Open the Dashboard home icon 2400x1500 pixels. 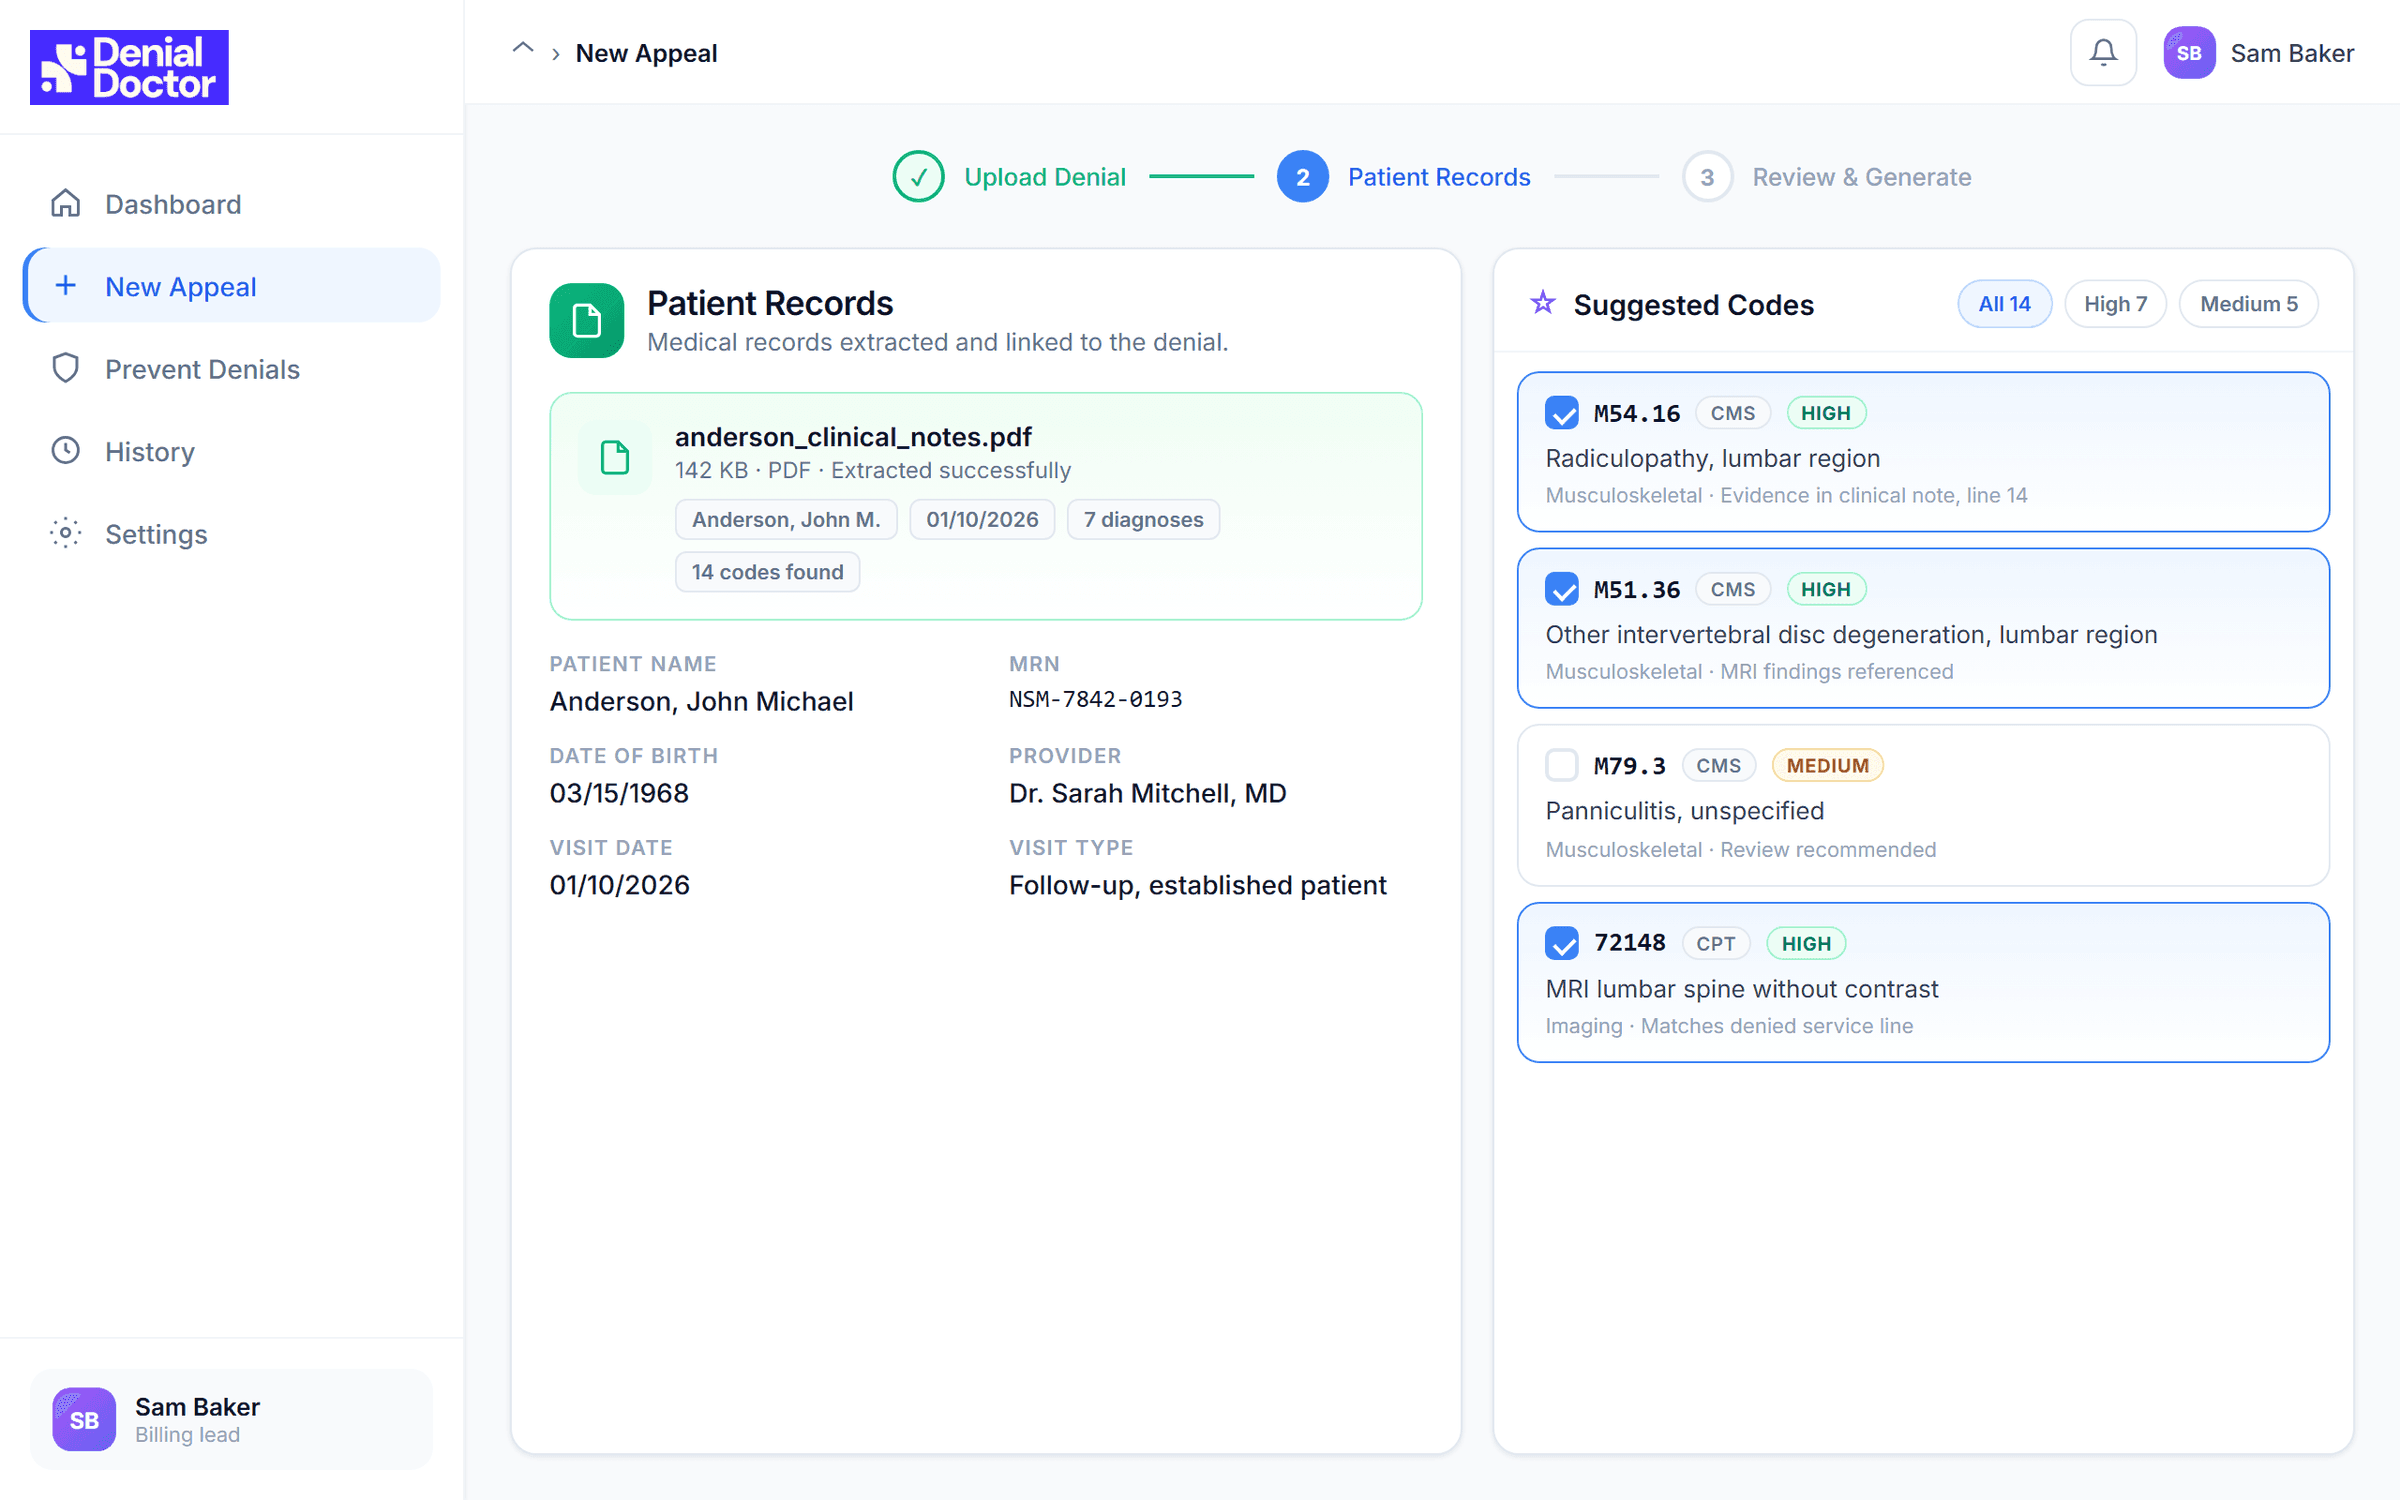point(66,204)
